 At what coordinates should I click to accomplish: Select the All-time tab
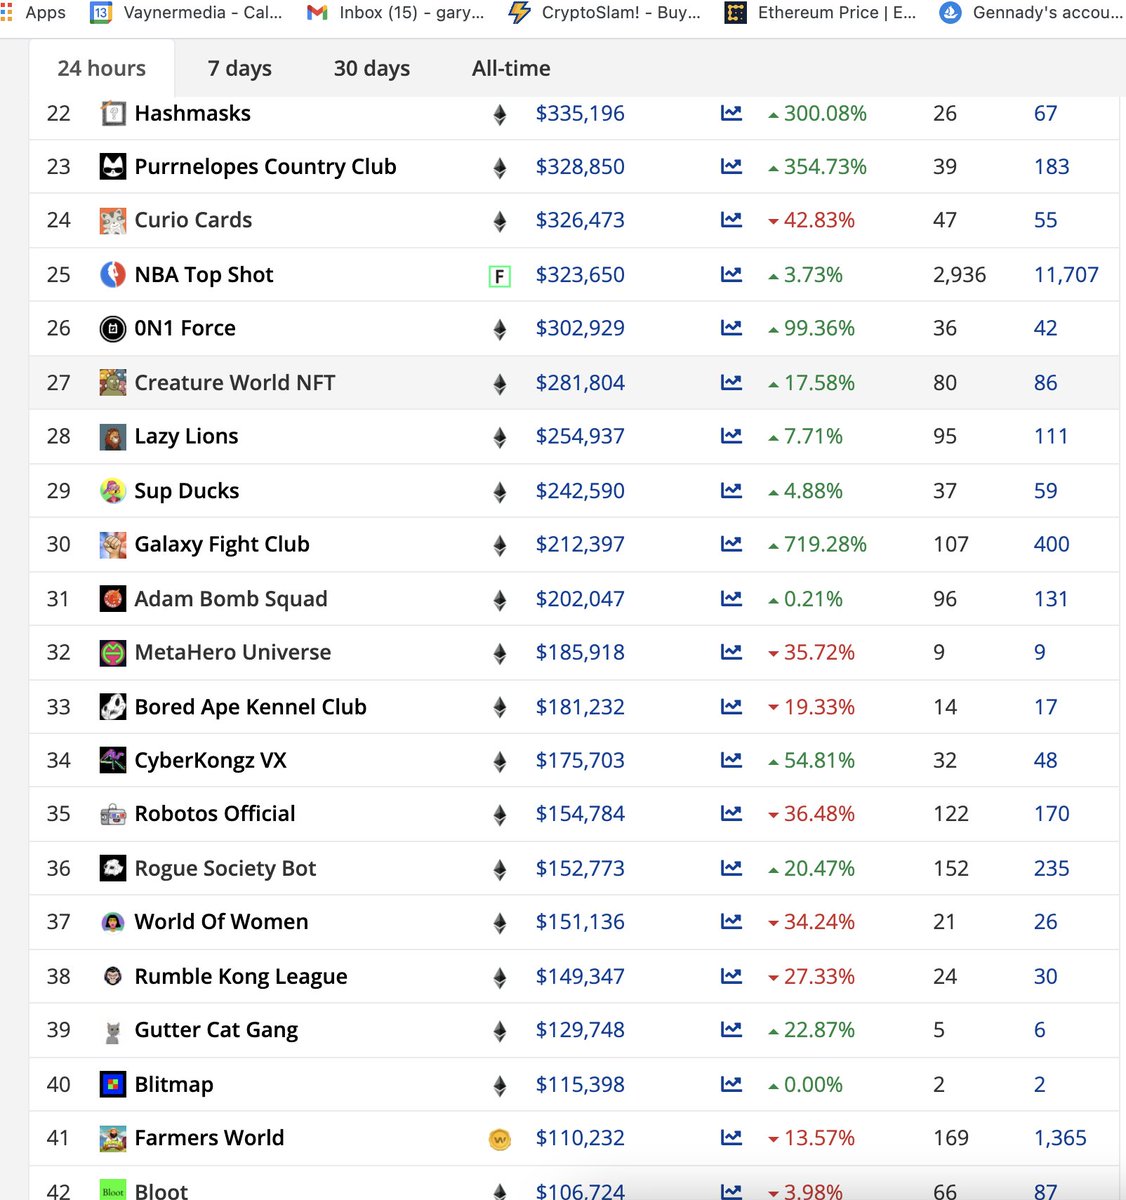click(x=511, y=68)
